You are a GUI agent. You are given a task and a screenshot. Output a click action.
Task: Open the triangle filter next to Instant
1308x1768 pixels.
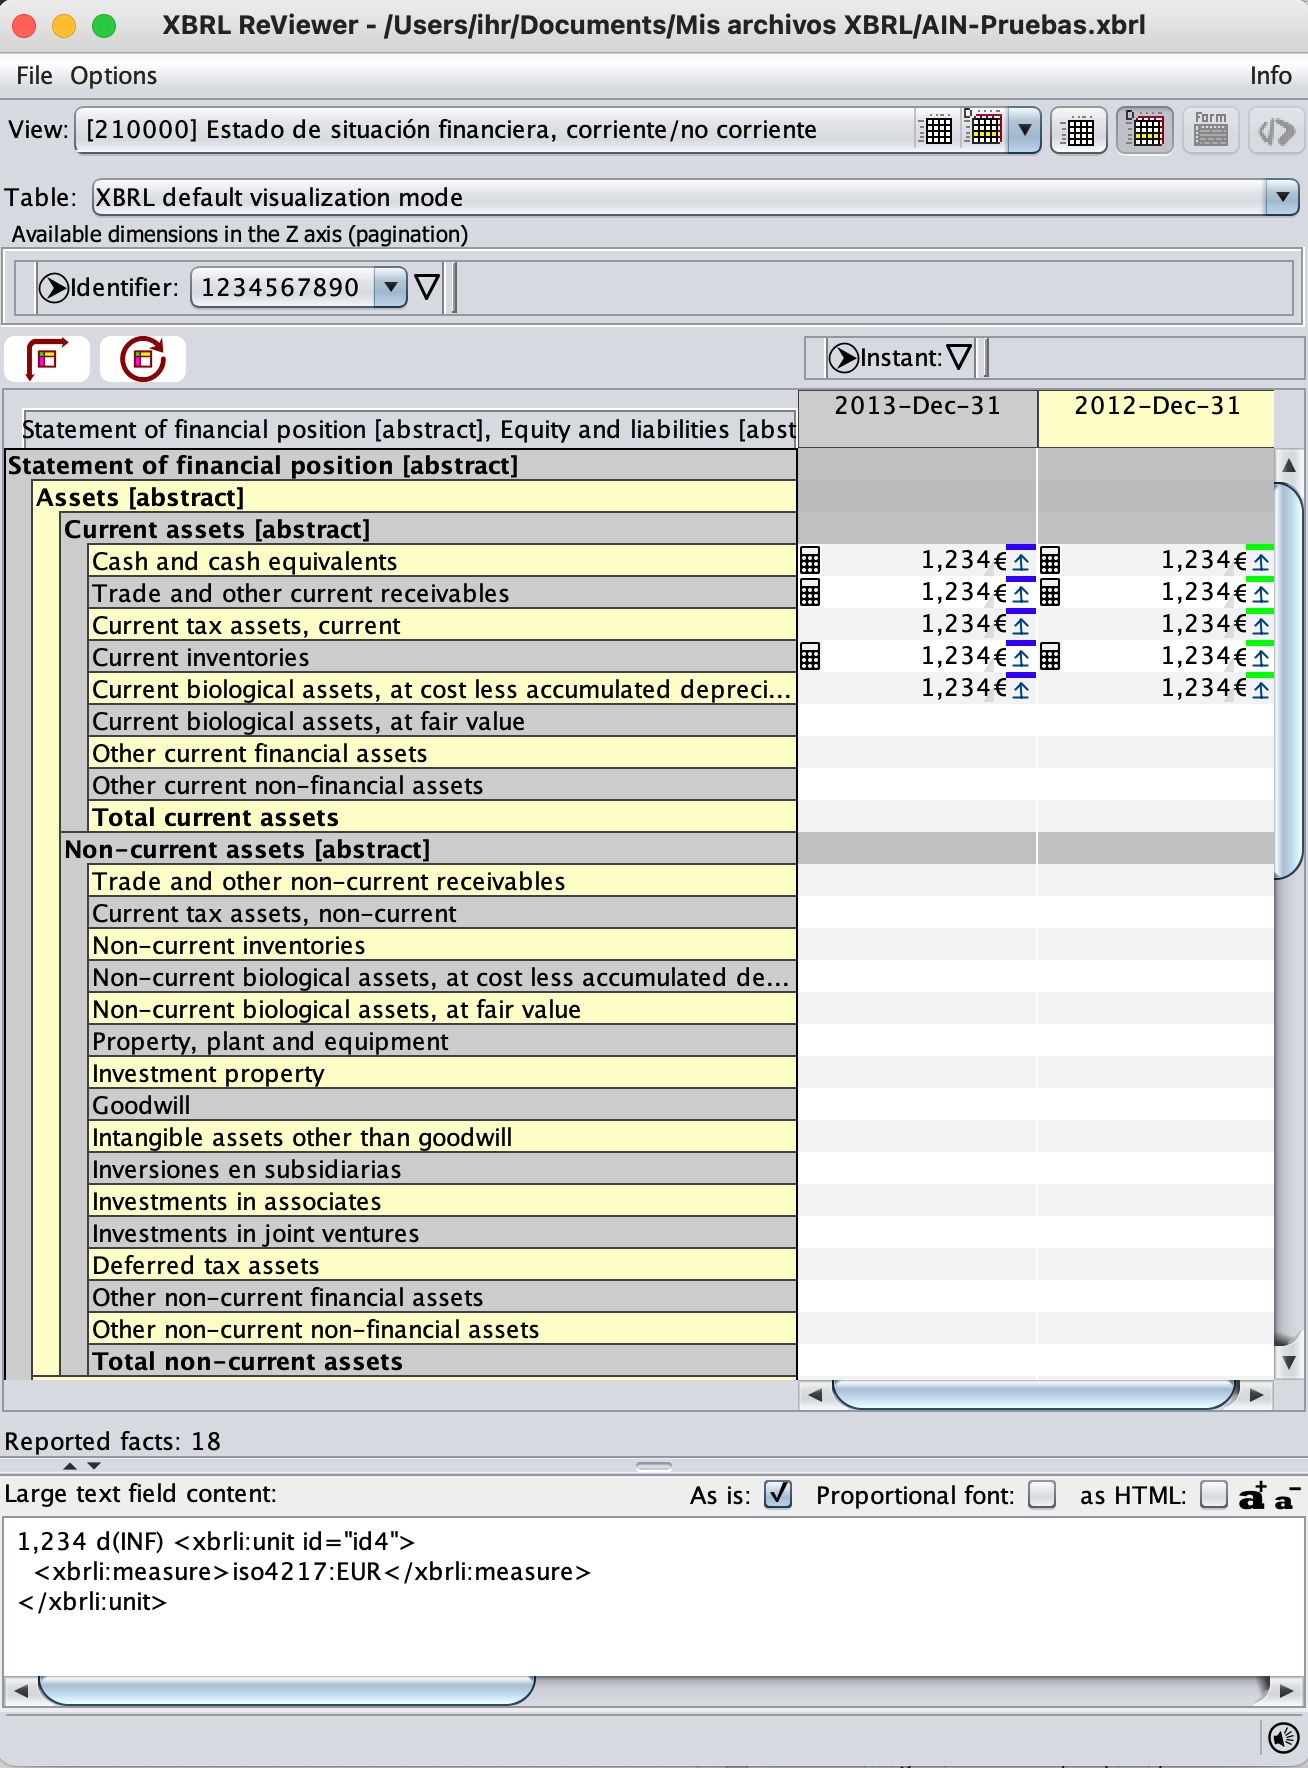point(958,358)
